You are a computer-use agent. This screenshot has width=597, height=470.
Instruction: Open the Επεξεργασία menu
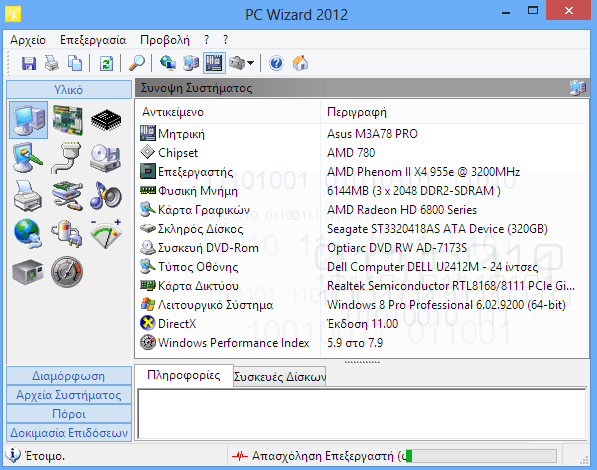tap(93, 40)
